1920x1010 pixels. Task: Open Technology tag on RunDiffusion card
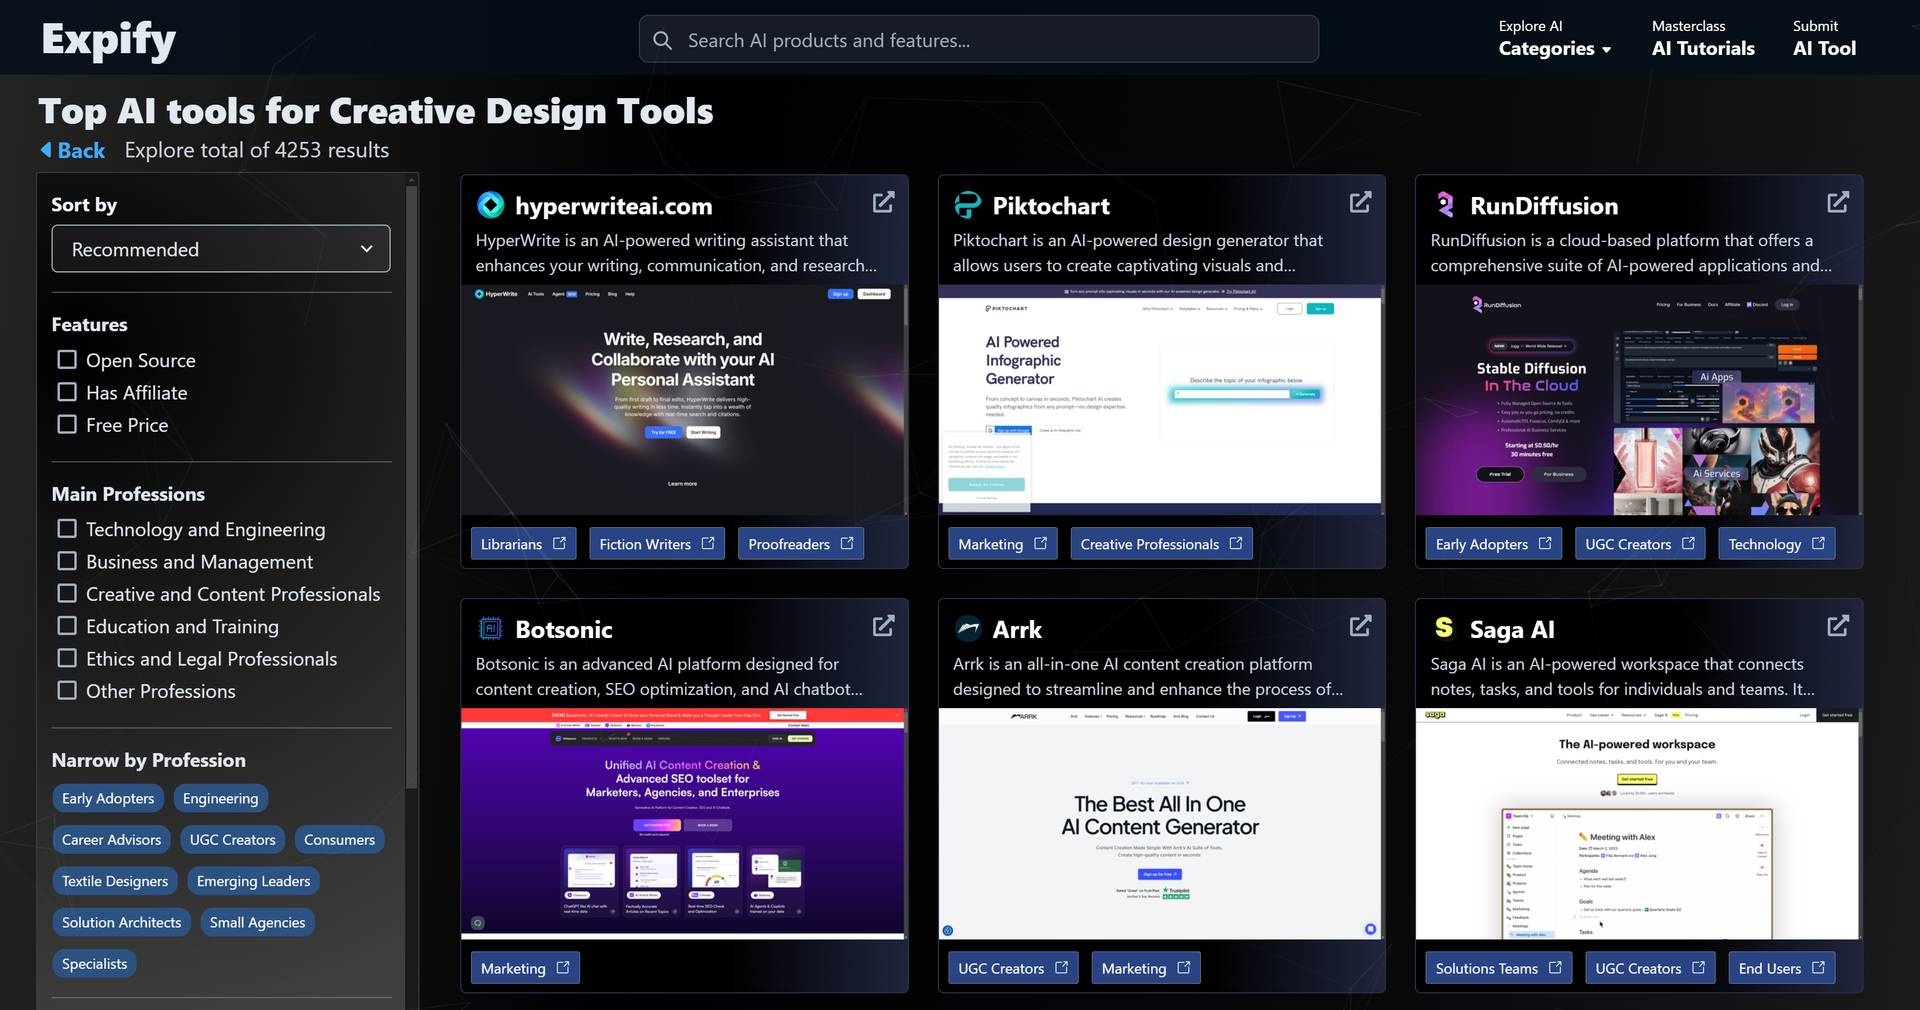(1777, 544)
